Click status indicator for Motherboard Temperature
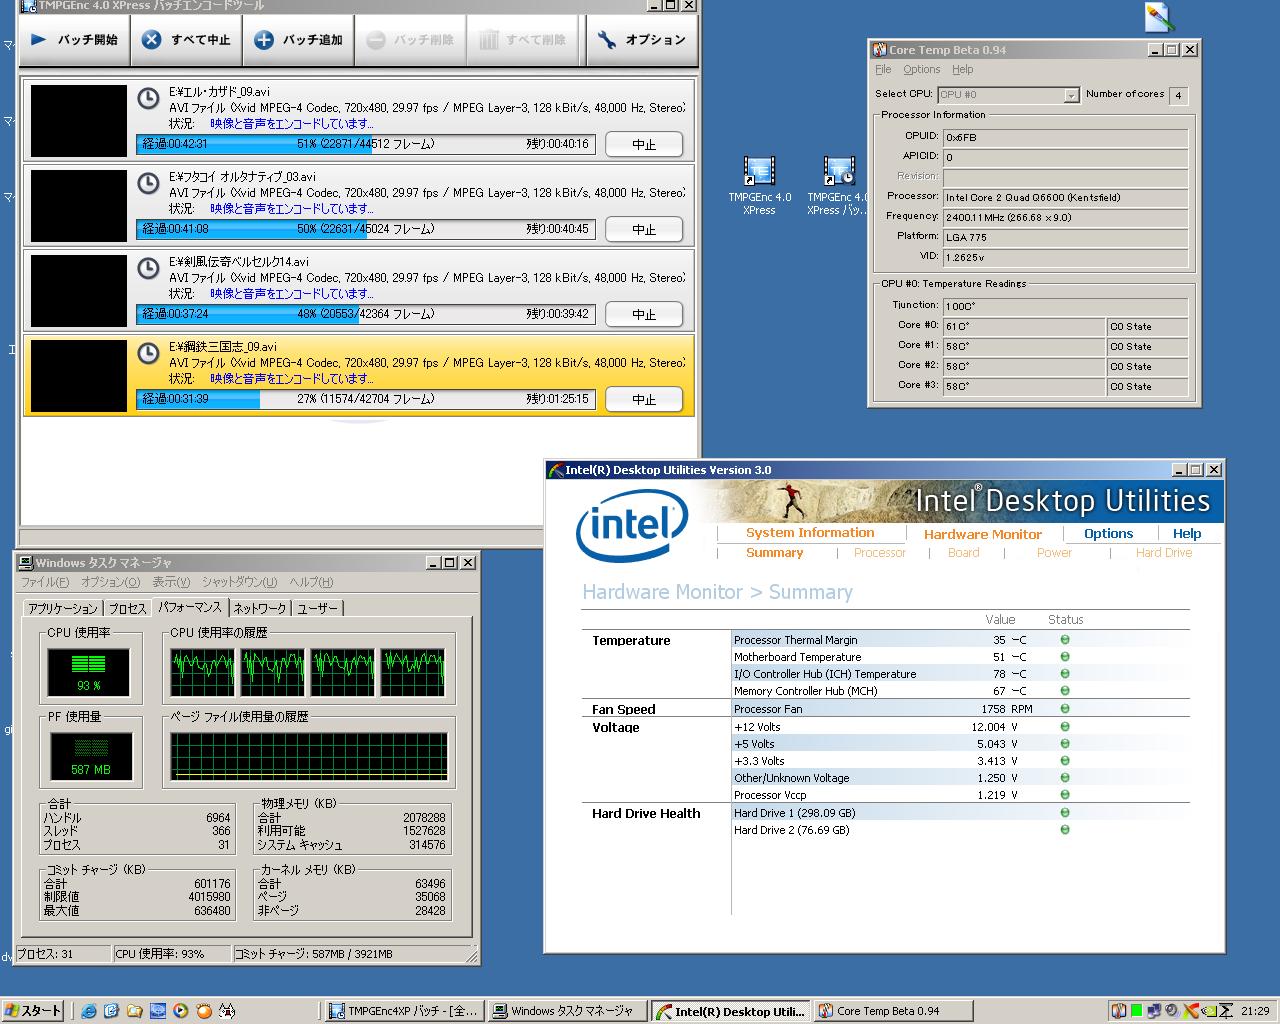The image size is (1280, 1024). 1065,657
